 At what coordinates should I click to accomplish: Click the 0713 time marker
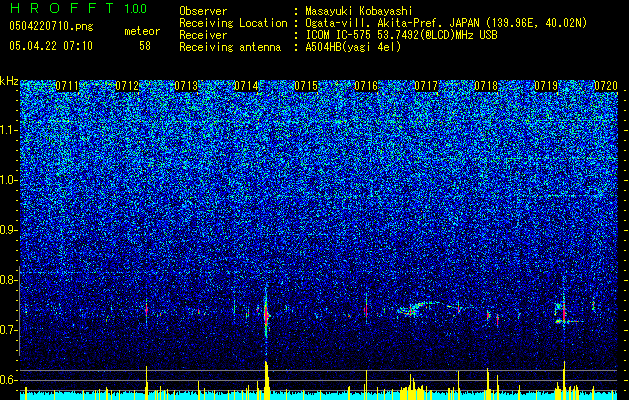(x=187, y=86)
